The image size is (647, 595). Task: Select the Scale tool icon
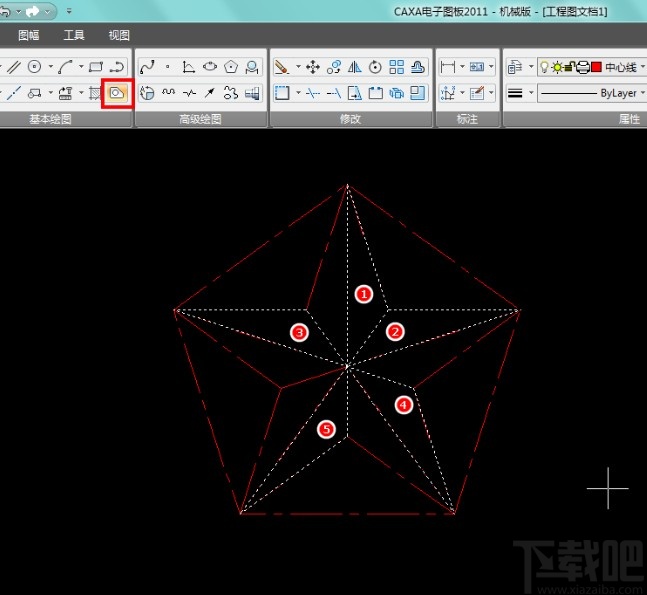click(418, 93)
